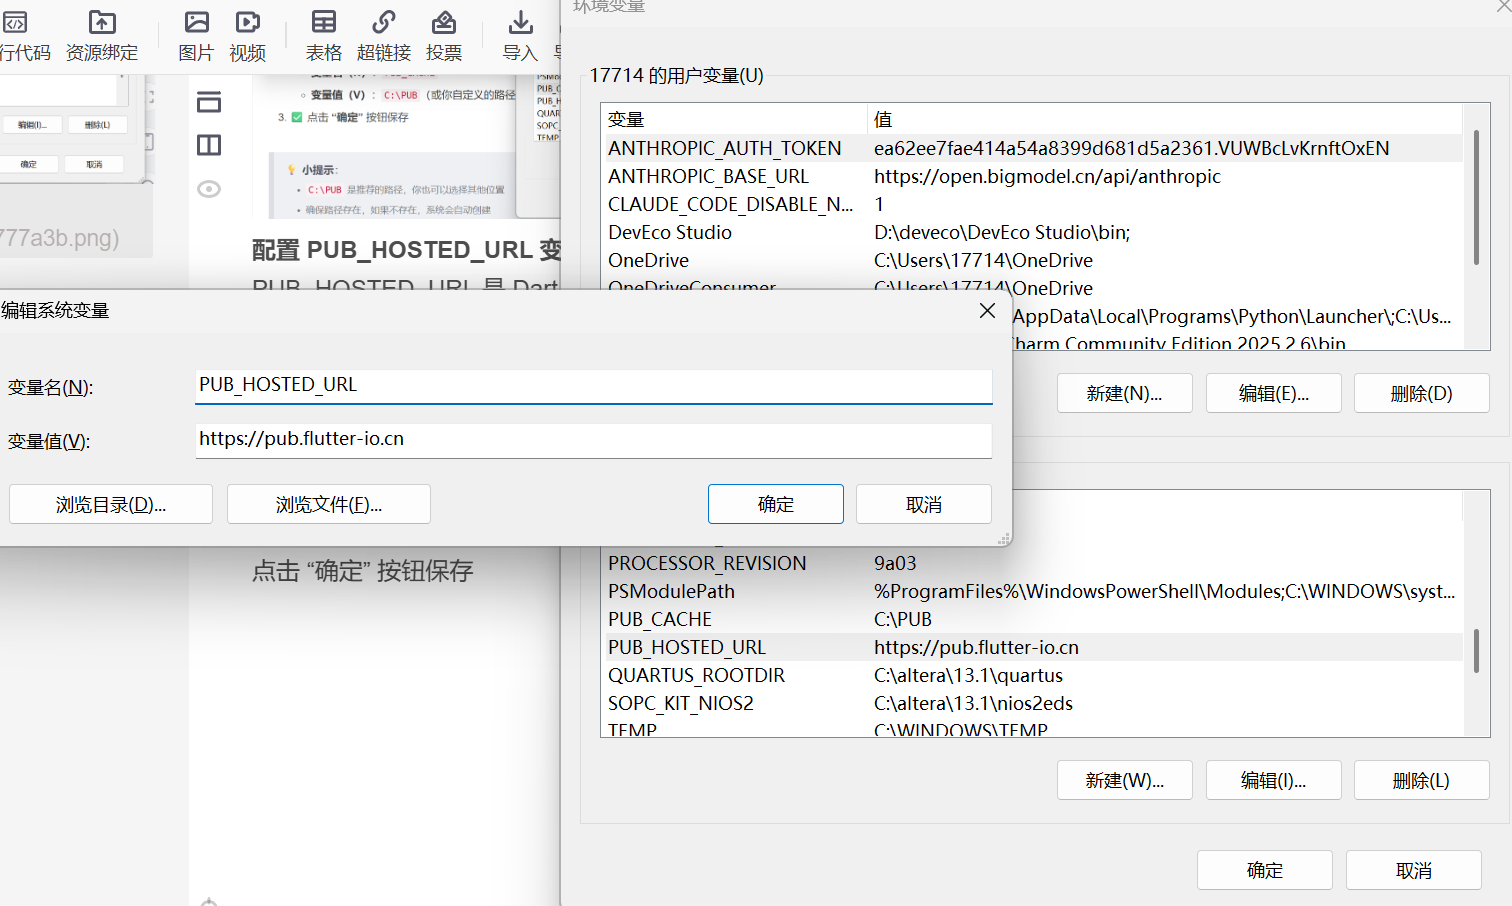Select the ANTHROPIC_BASE_URL user variable row
Screen dimensions: 1512x906
[1032, 176]
